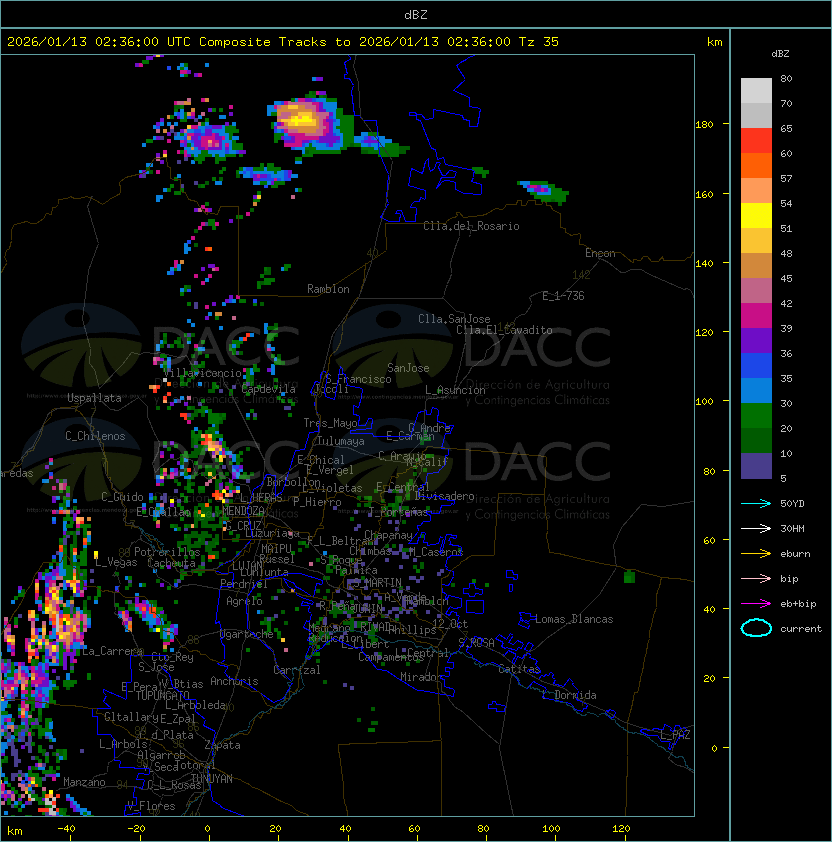The image size is (832, 842).
Task: Click the '-40' tick on horizontal km axis
Action: [66, 829]
